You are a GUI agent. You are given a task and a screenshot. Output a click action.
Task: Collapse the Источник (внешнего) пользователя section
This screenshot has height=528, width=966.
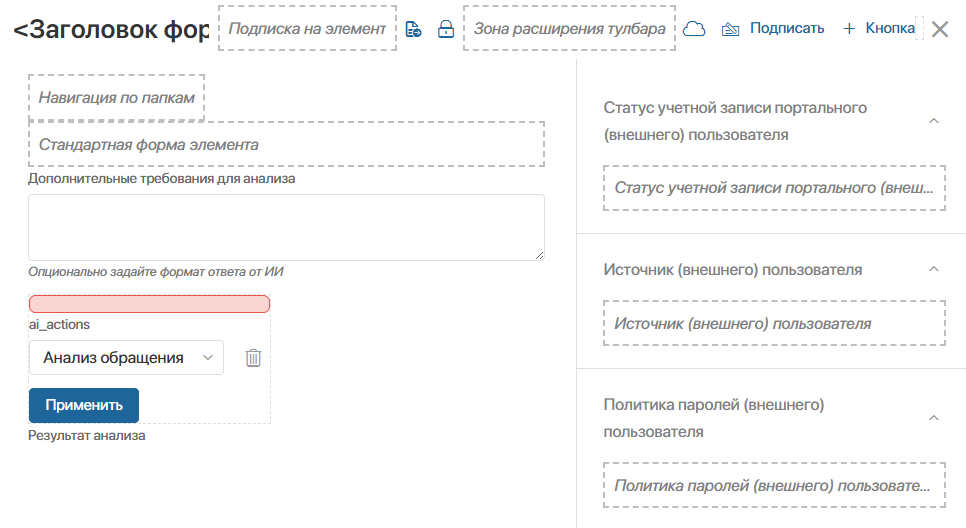tap(934, 270)
